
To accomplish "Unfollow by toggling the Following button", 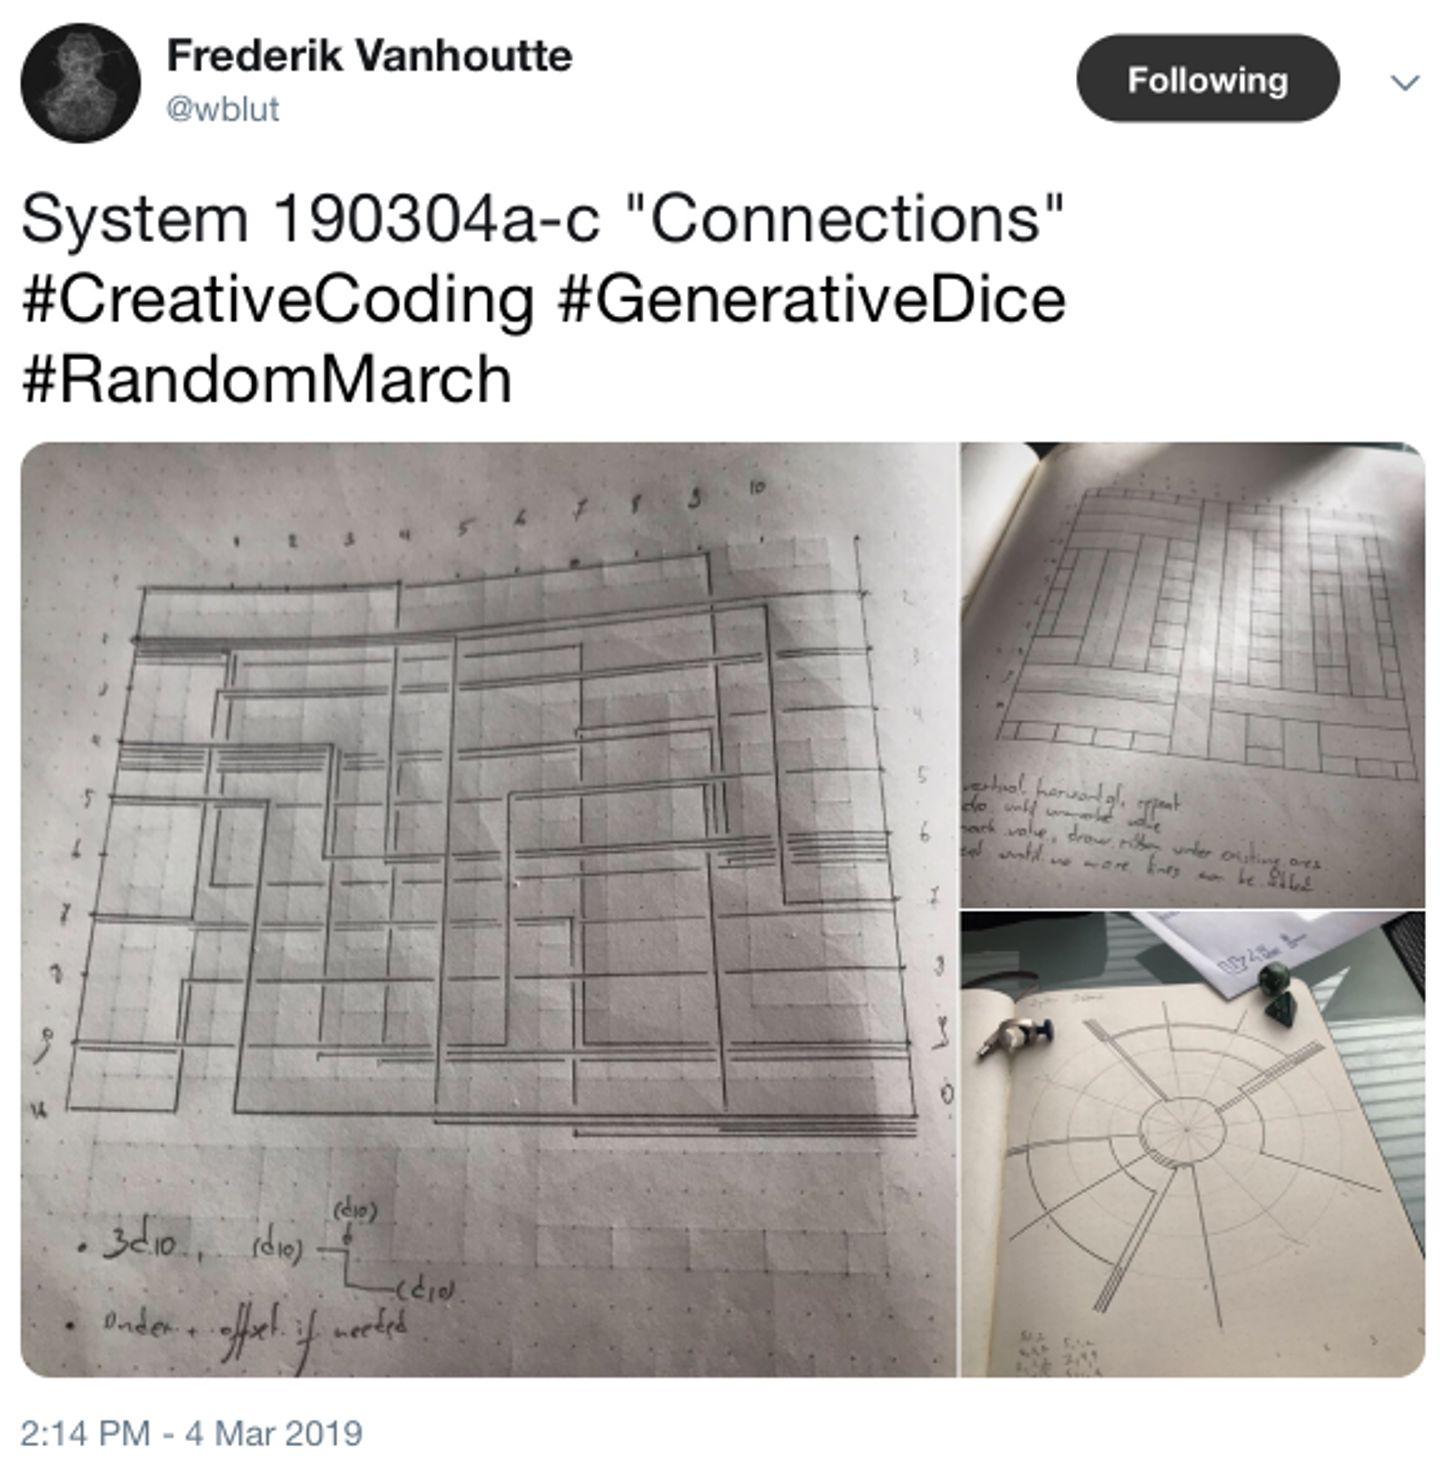I will 1209,80.
